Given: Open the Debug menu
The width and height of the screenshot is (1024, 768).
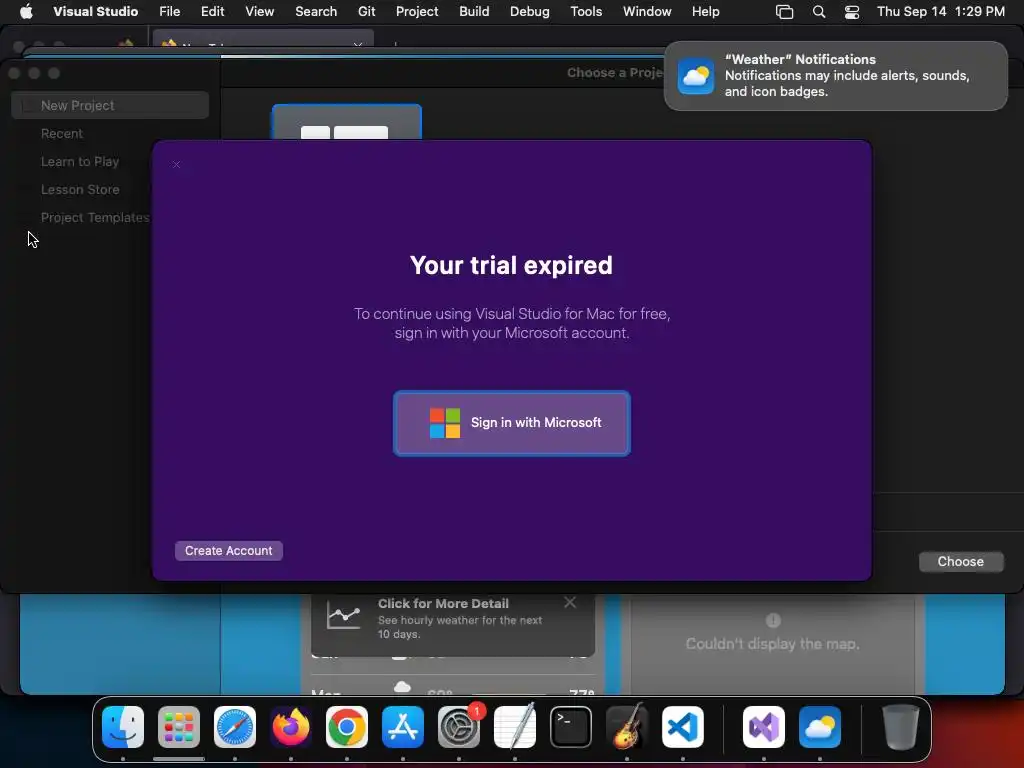Looking at the screenshot, I should coord(530,11).
